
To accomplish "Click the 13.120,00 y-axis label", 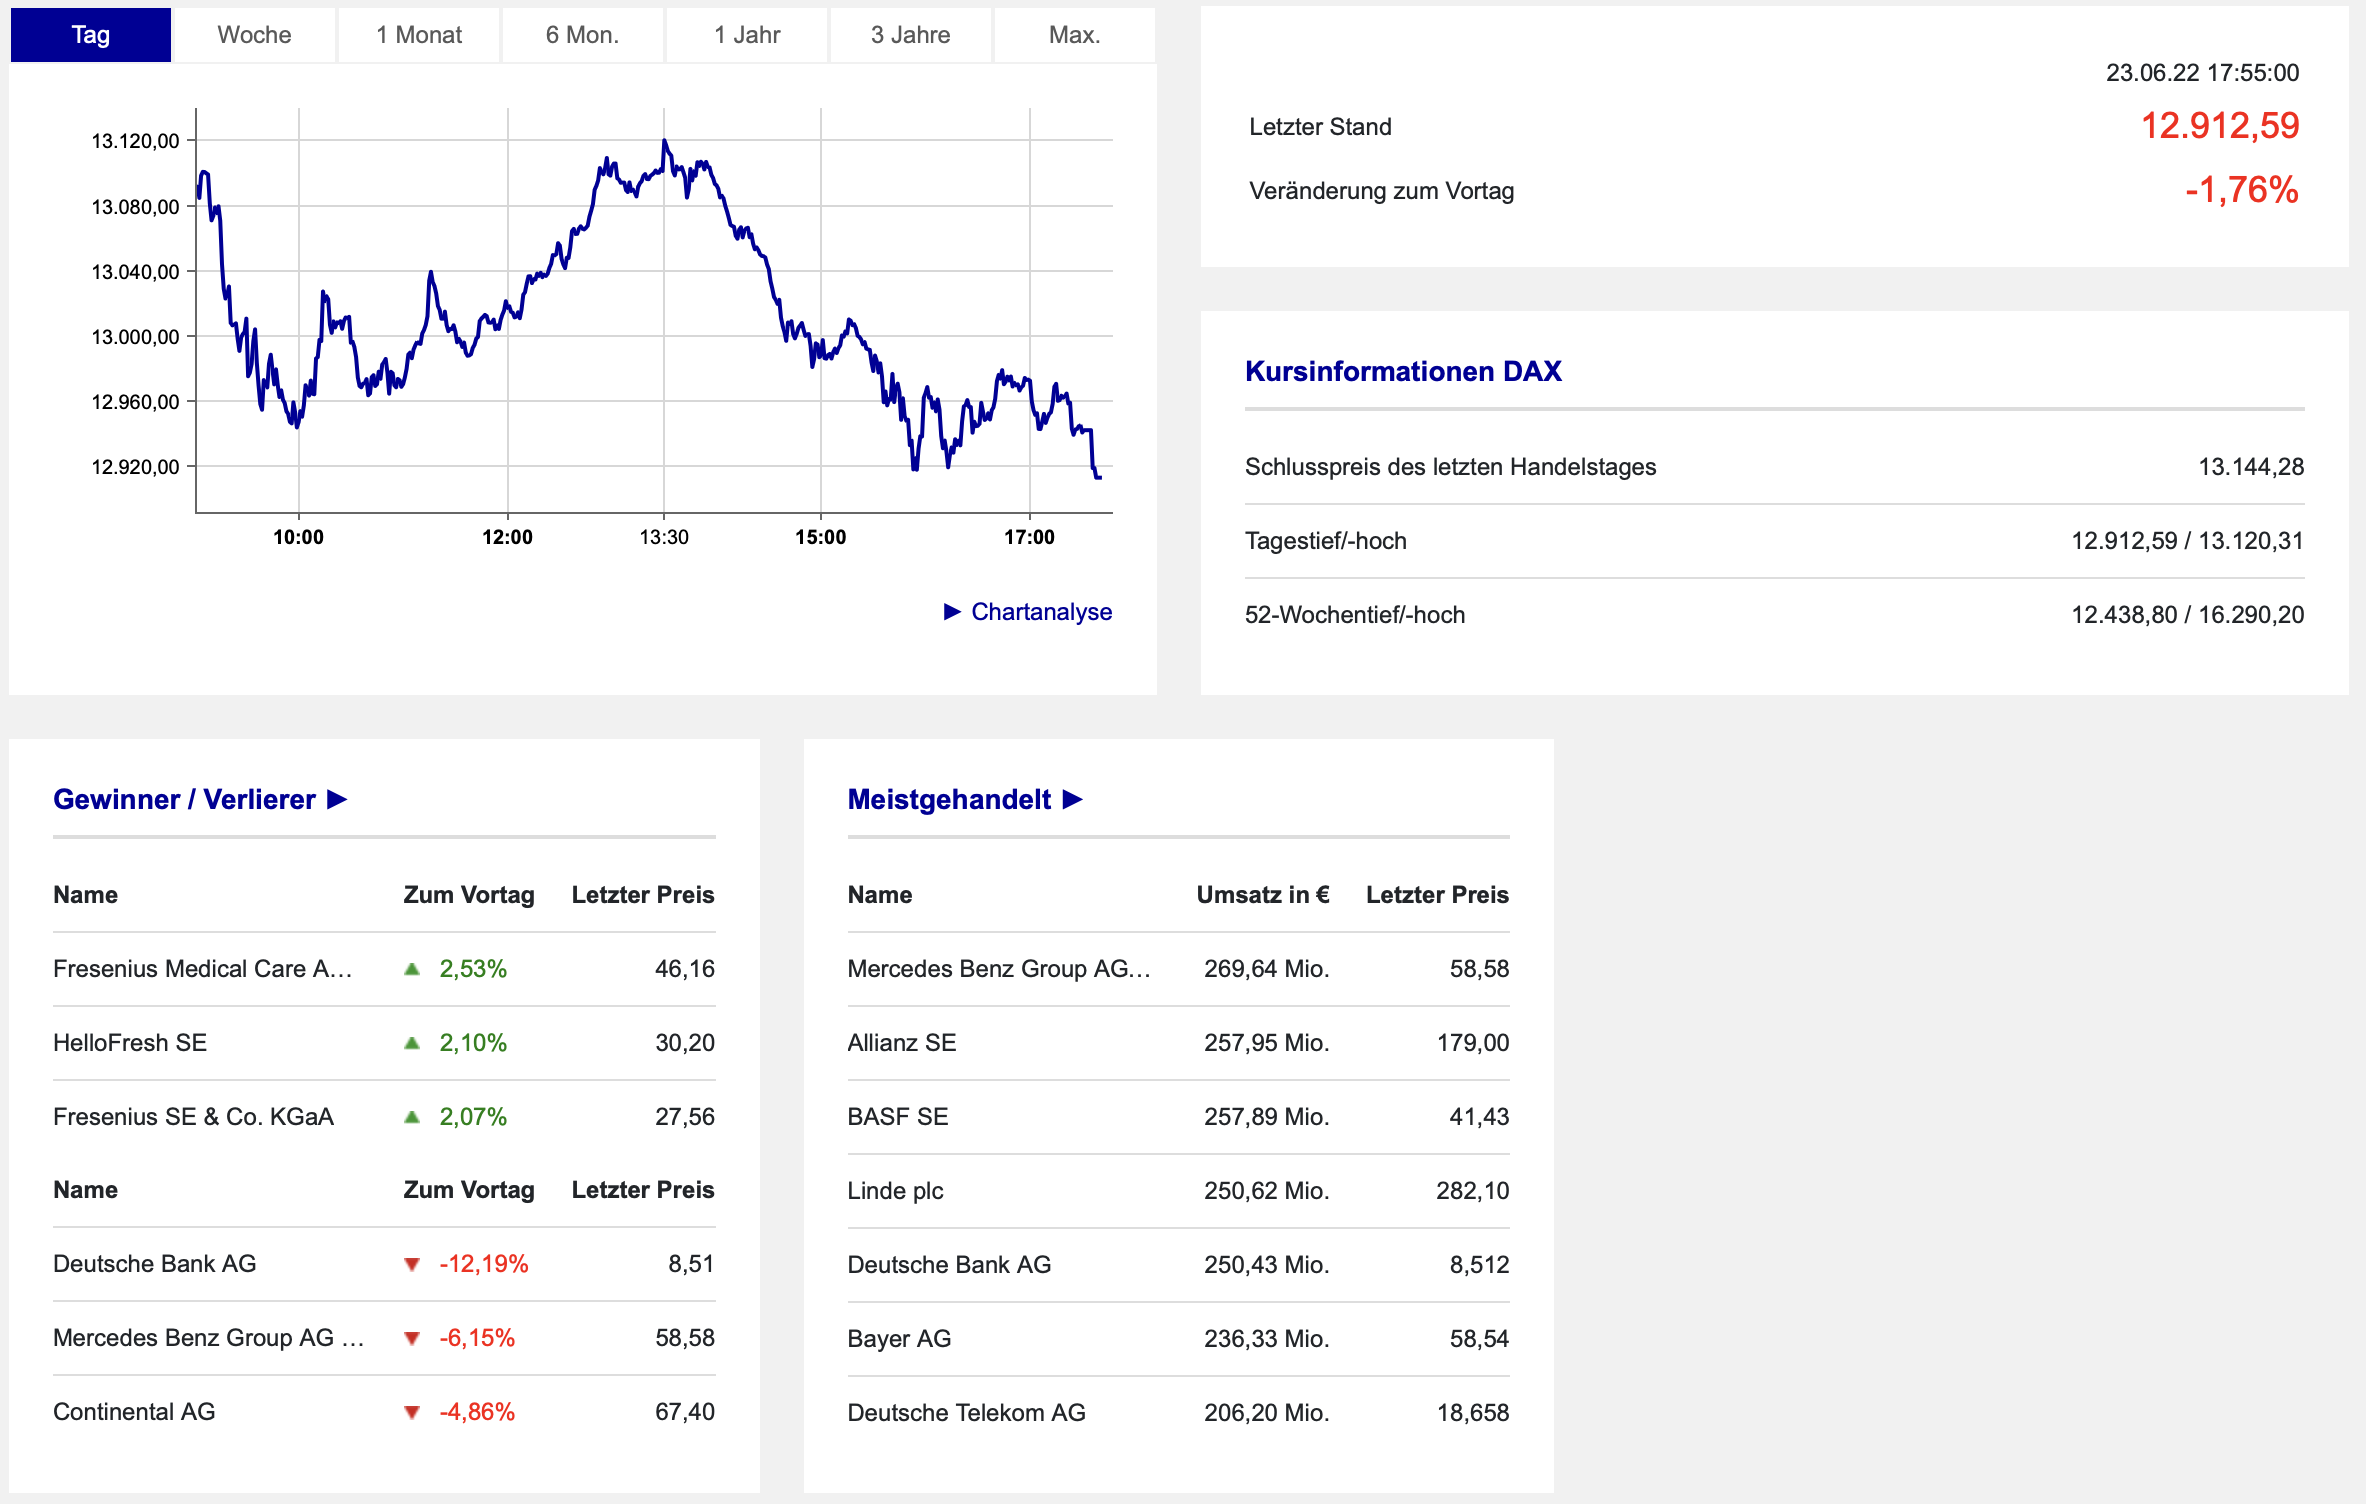I will (135, 141).
